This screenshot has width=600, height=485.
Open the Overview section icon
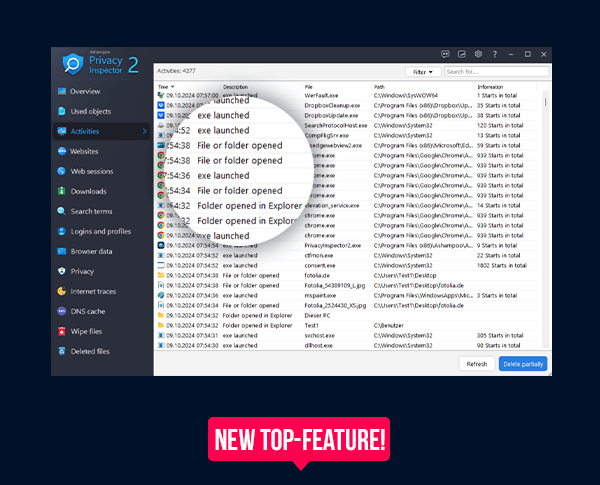(62, 91)
